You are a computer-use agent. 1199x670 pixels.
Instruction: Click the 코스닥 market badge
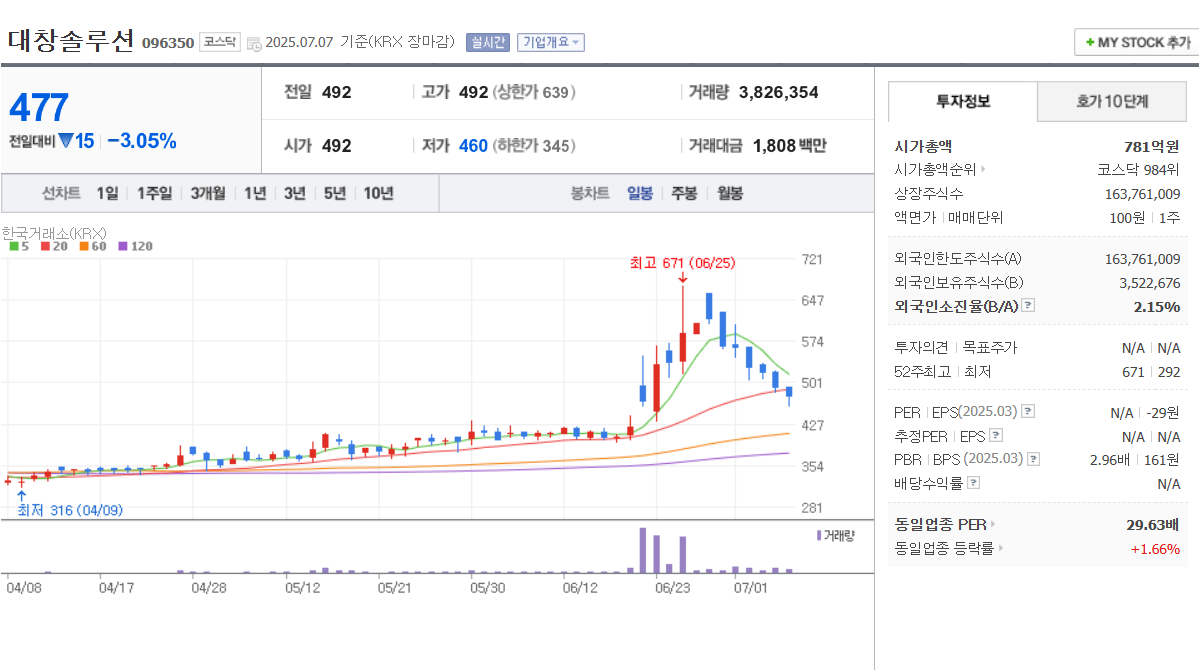(220, 42)
